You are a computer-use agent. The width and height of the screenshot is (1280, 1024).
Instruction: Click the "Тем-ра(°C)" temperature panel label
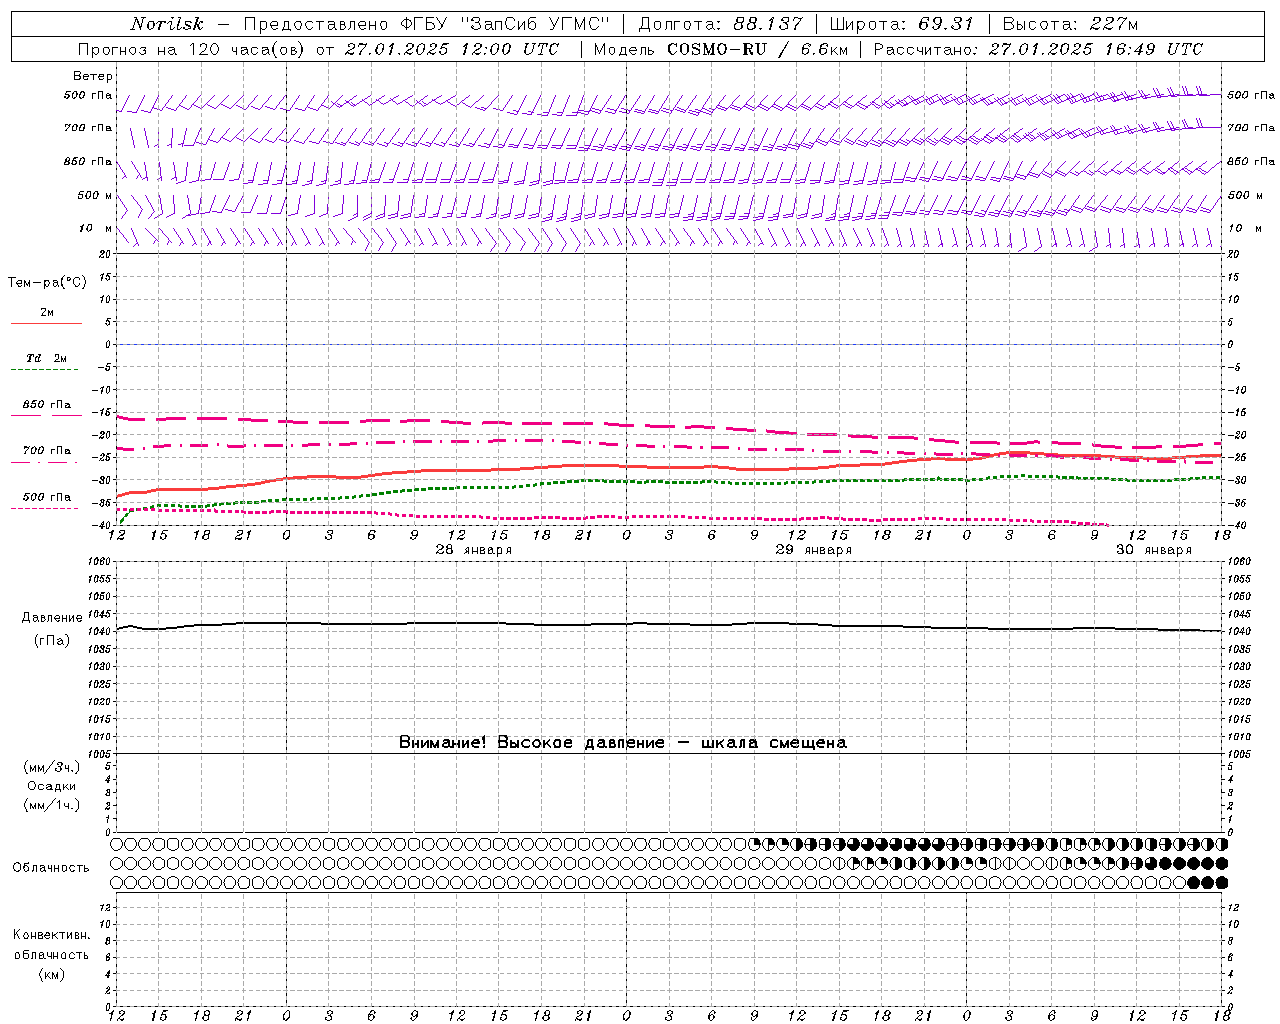coord(47,283)
